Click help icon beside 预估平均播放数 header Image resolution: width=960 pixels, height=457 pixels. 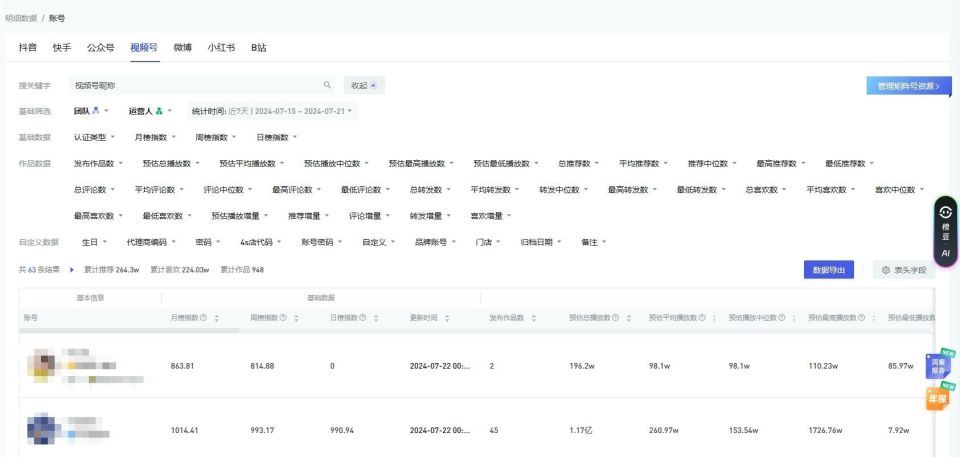(x=702, y=318)
